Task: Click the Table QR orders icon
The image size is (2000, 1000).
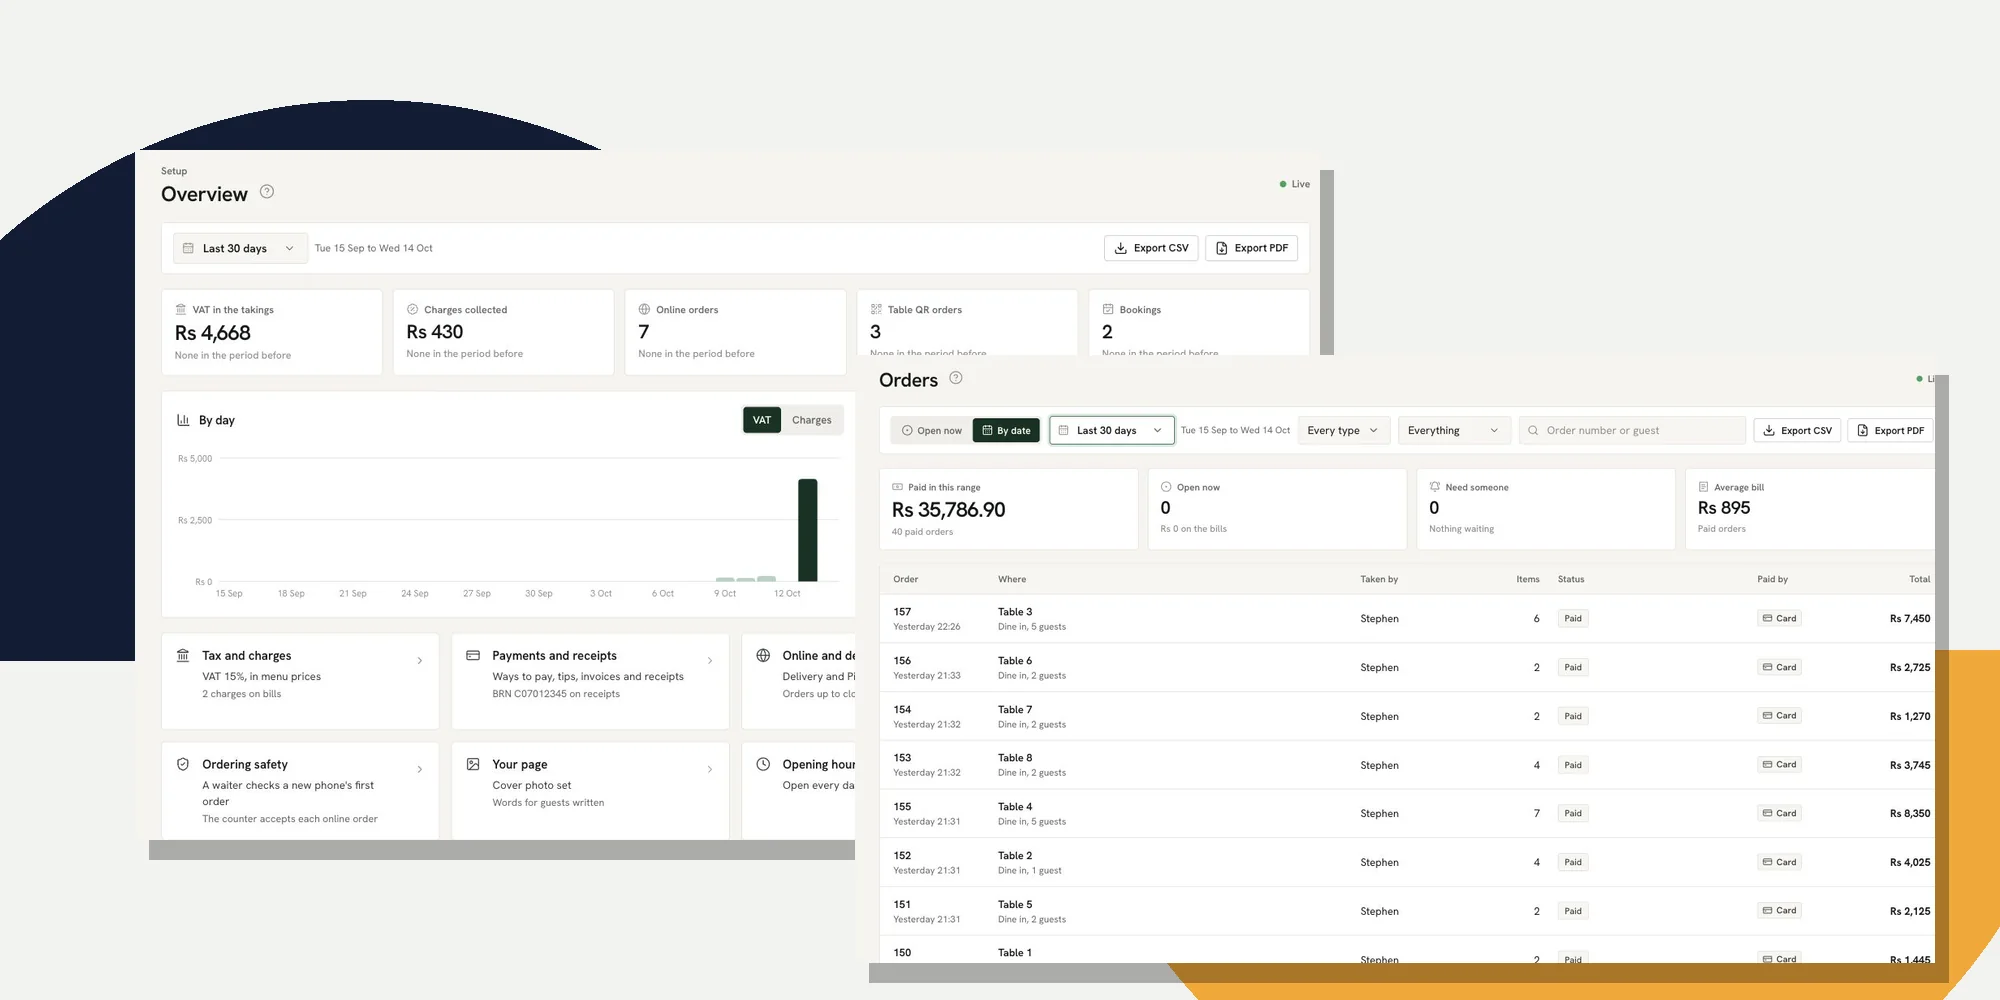Action: coord(876,310)
